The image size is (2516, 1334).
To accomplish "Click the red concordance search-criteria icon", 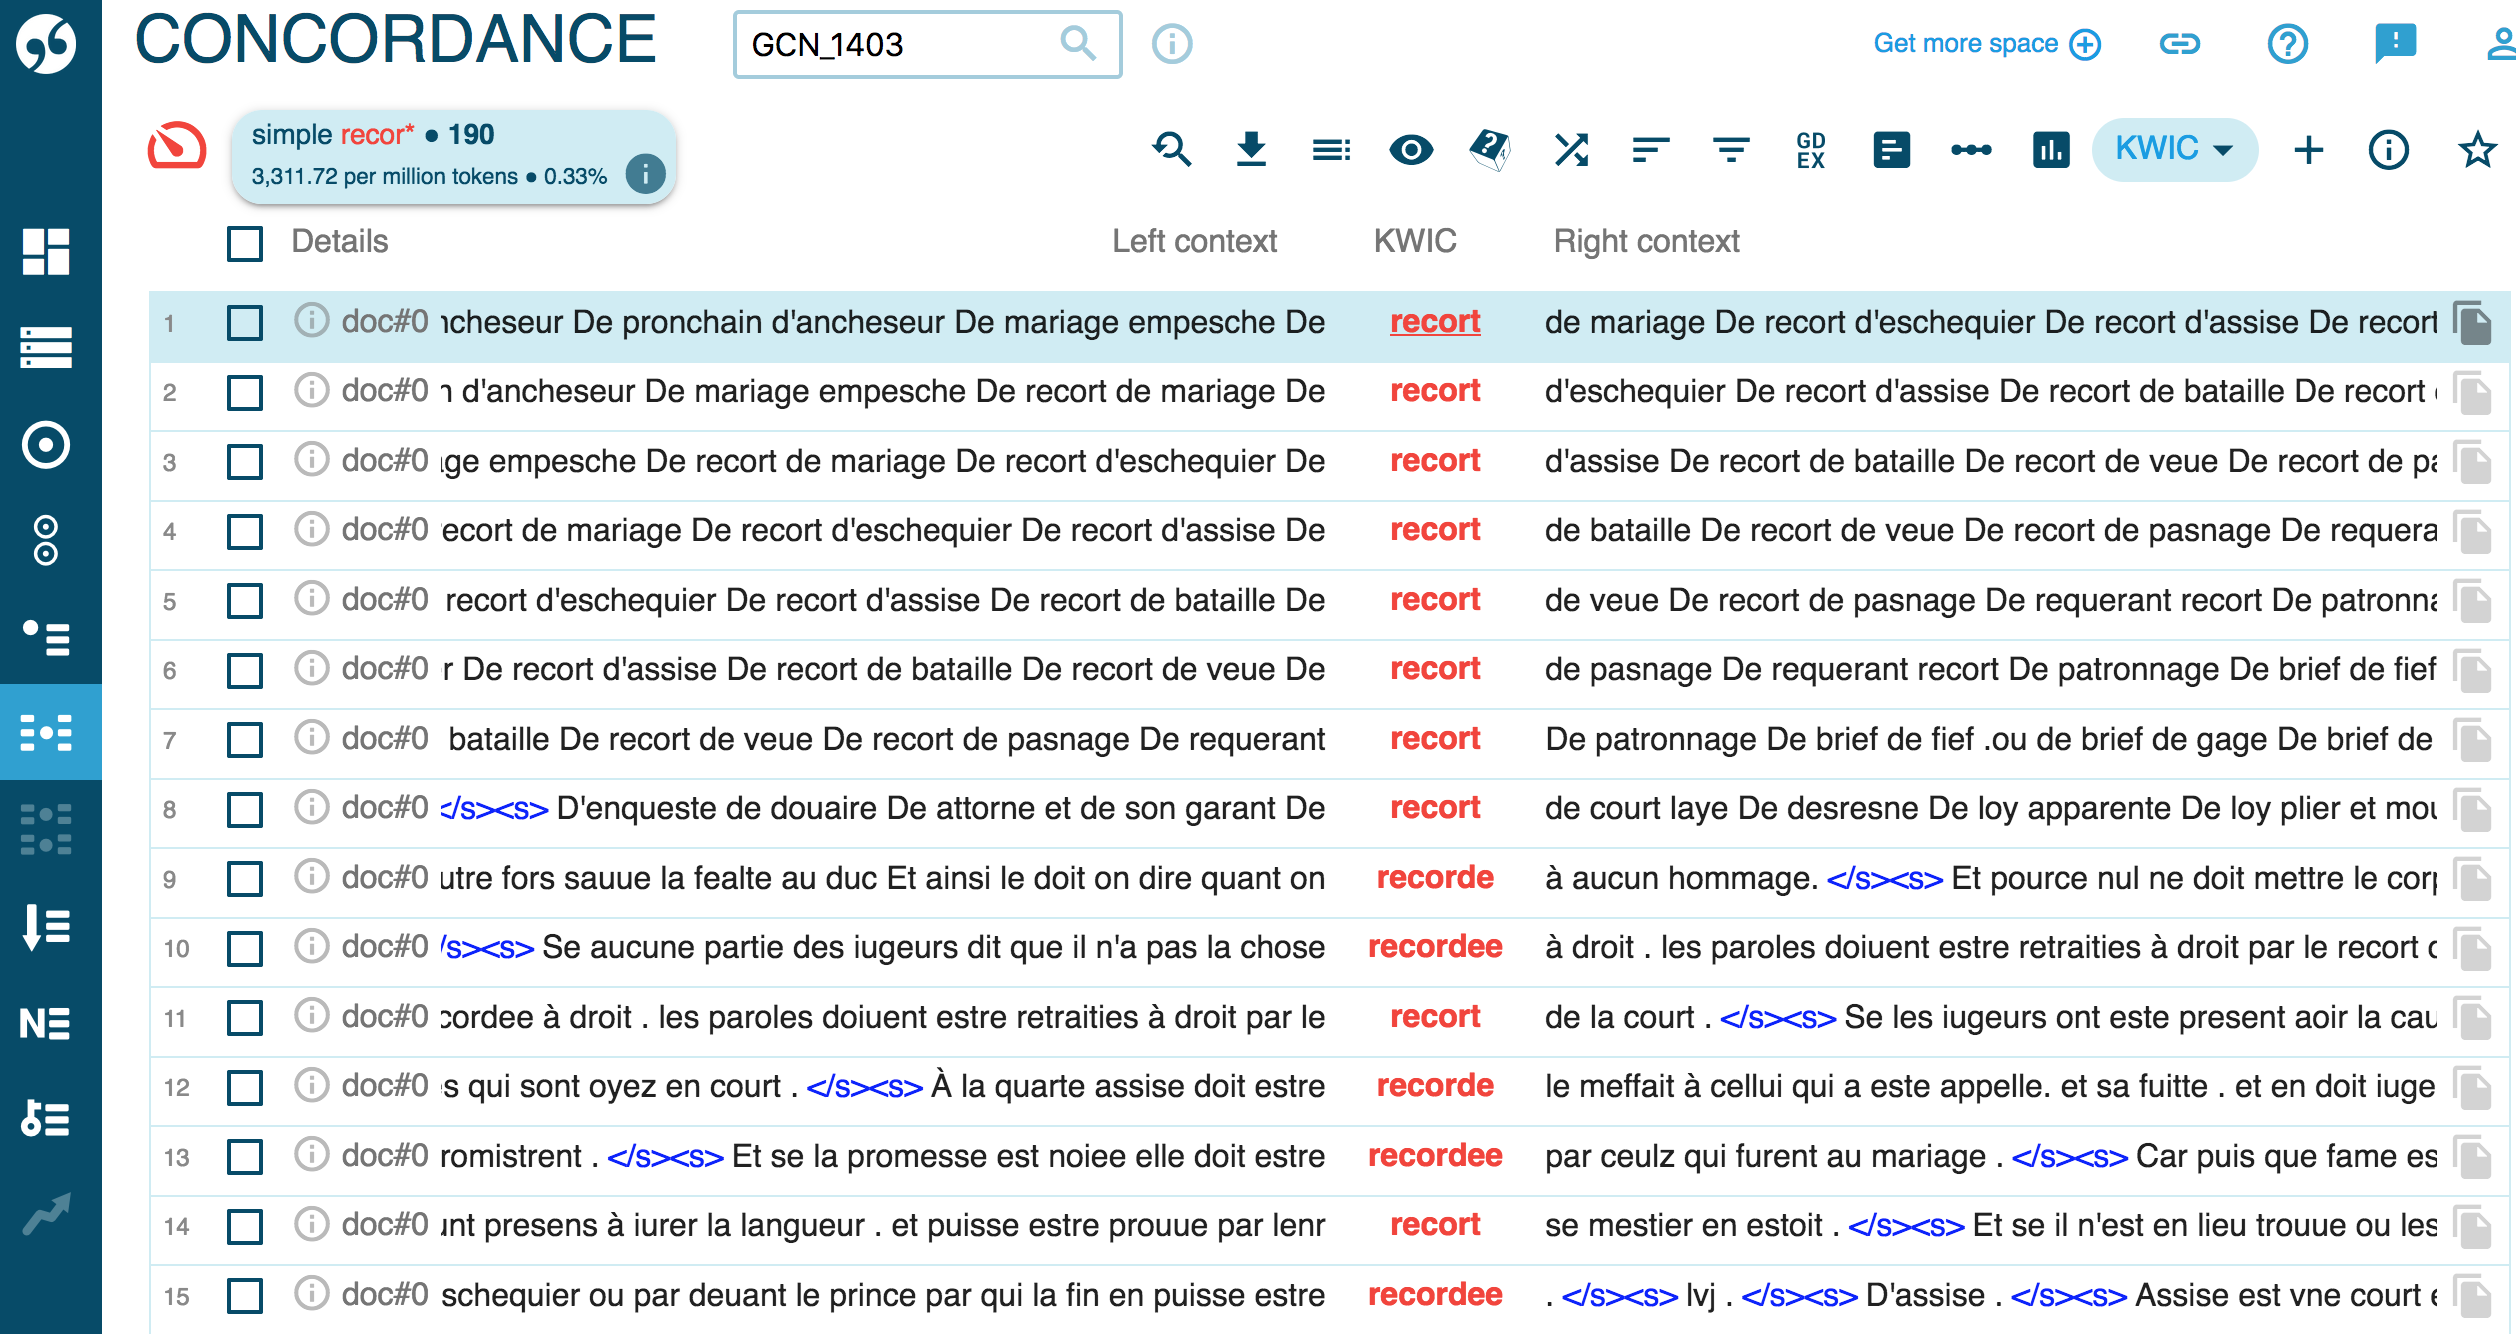I will [177, 147].
